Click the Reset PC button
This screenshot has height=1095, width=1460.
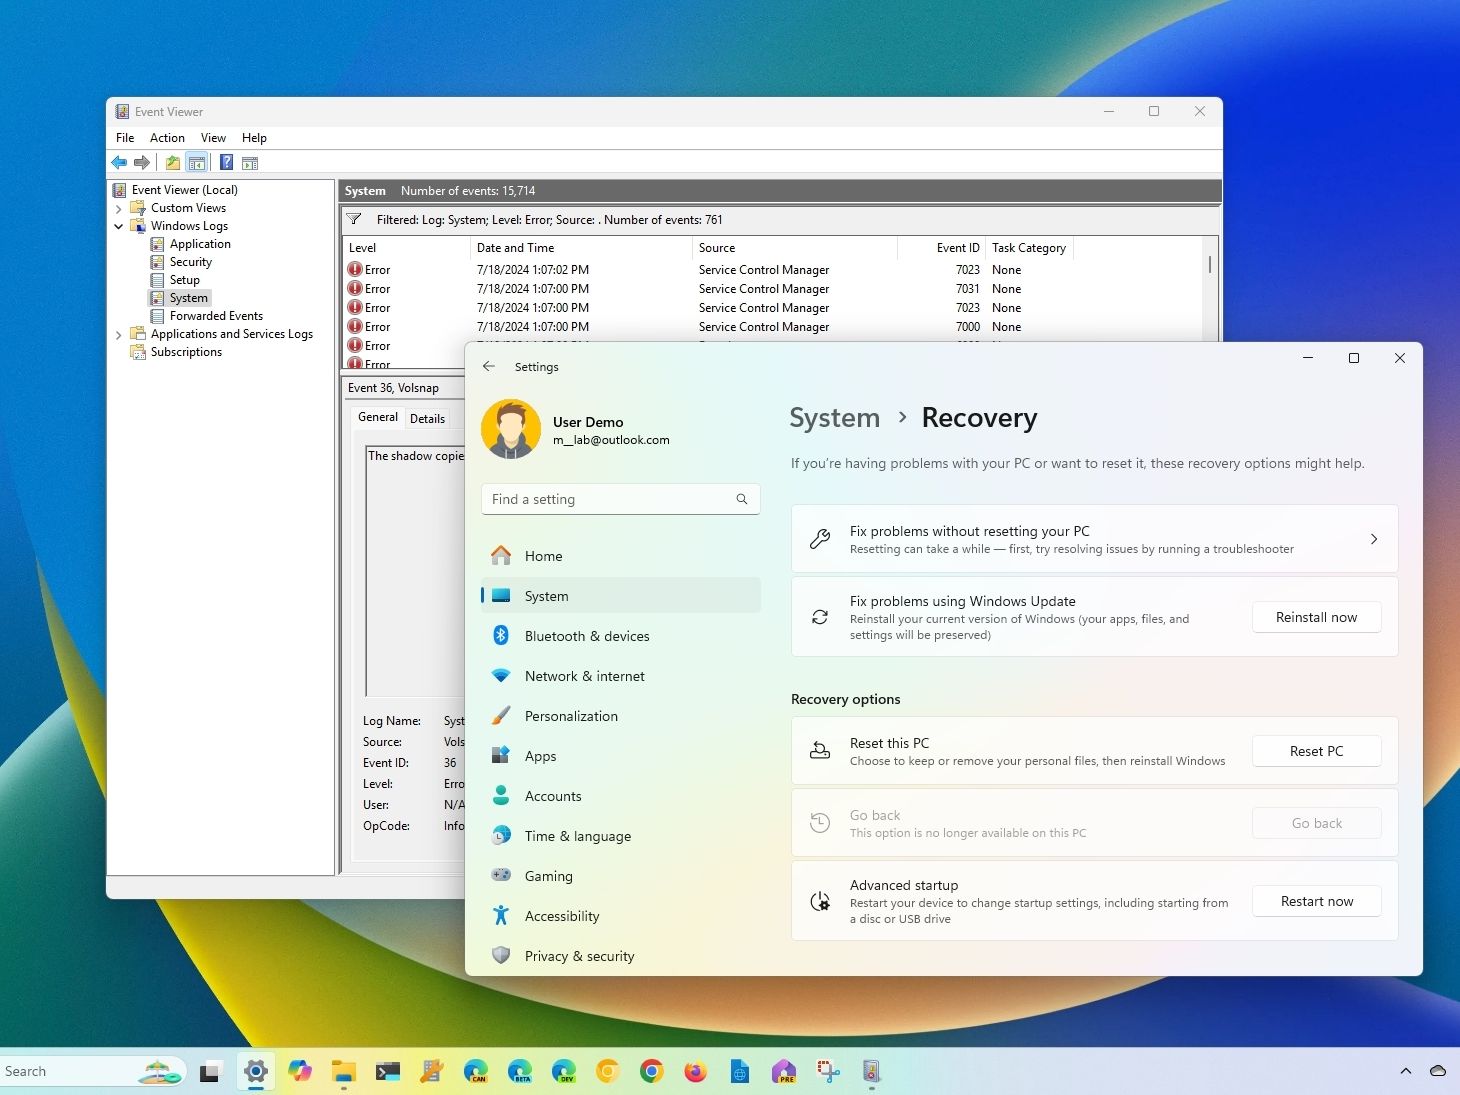pyautogui.click(x=1316, y=751)
